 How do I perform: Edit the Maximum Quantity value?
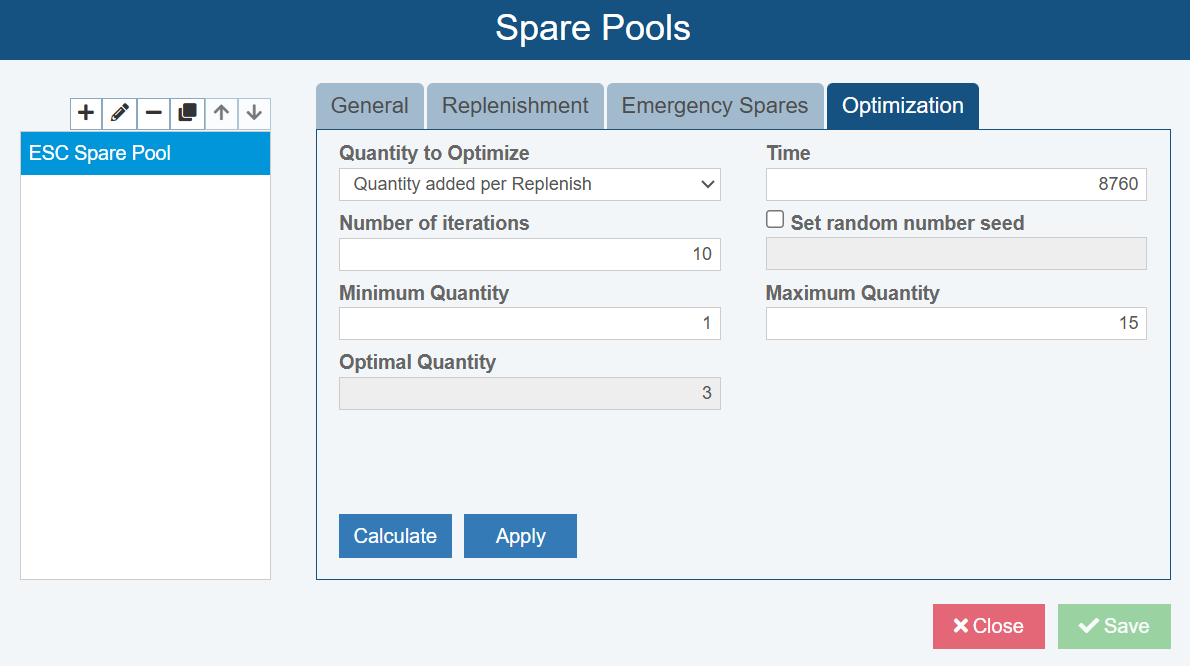pos(956,323)
